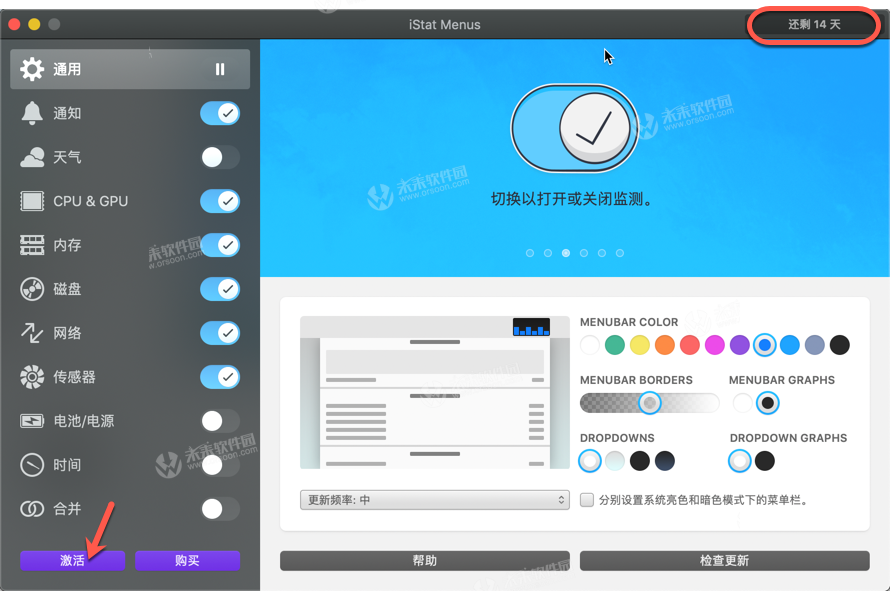Click the chip icon for CPU & GPU

(x=32, y=201)
